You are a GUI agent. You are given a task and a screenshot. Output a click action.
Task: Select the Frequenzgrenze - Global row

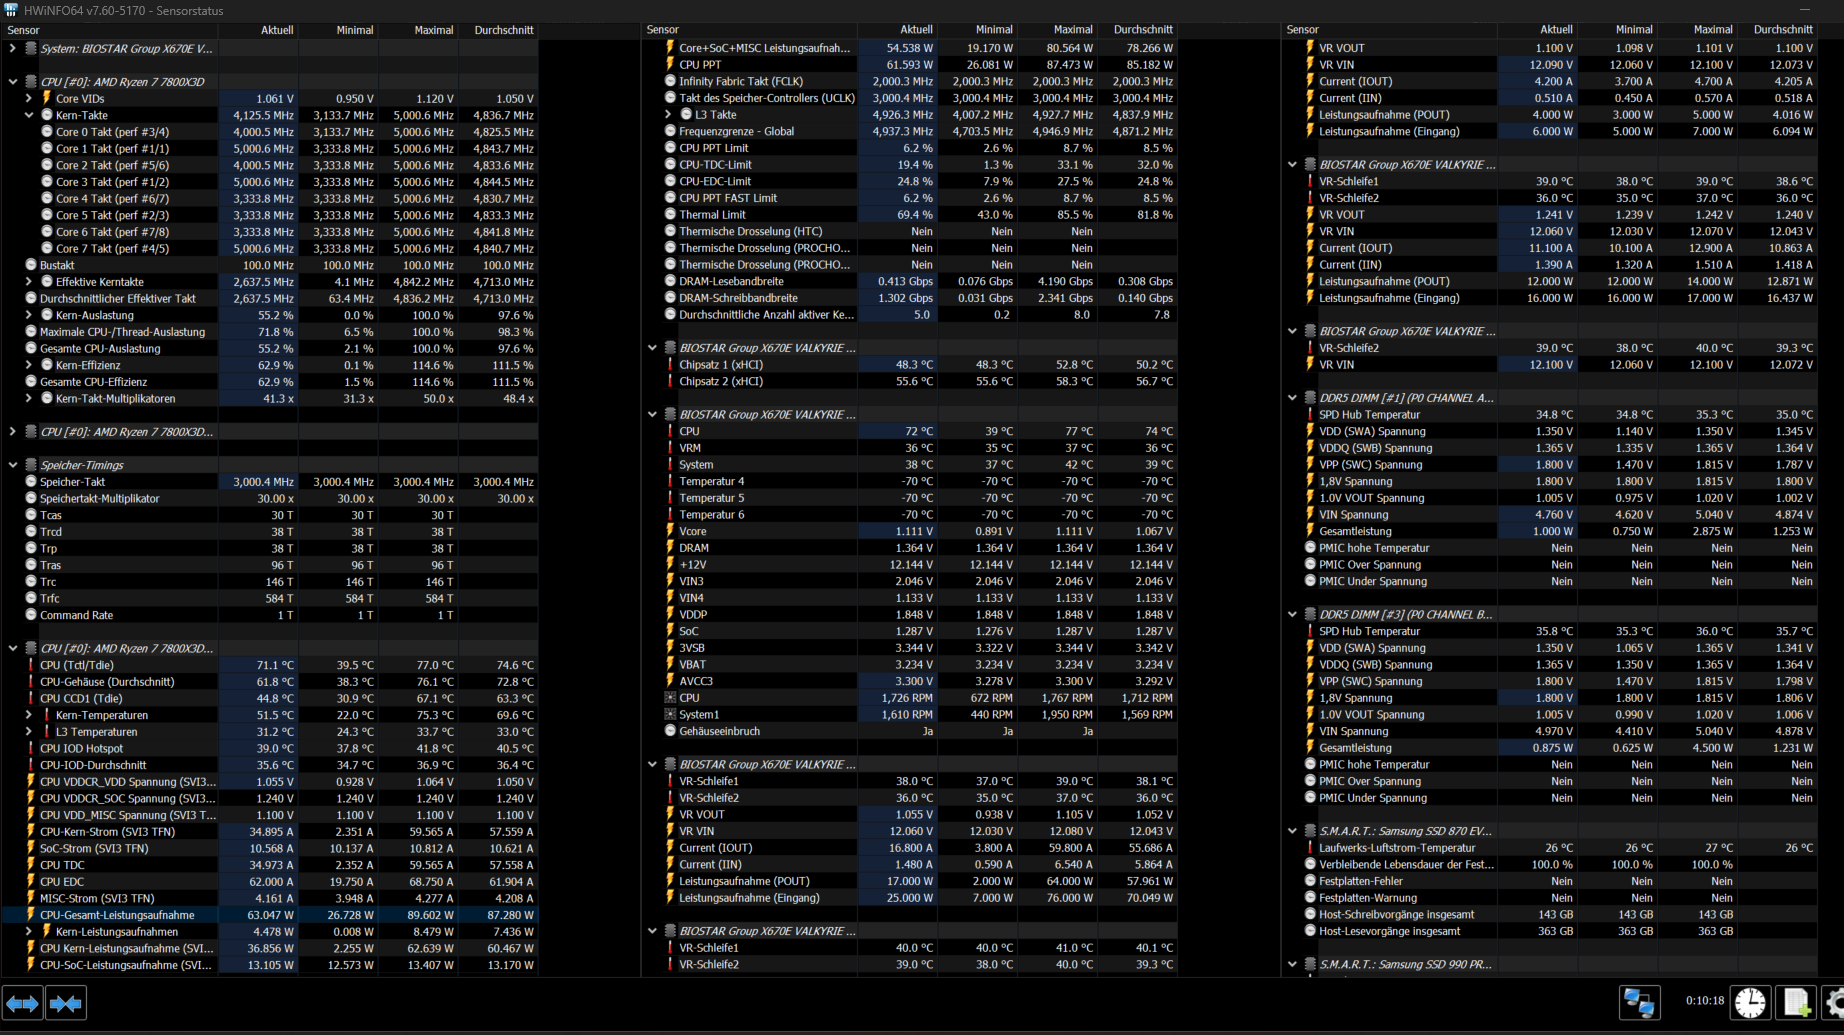[909, 131]
